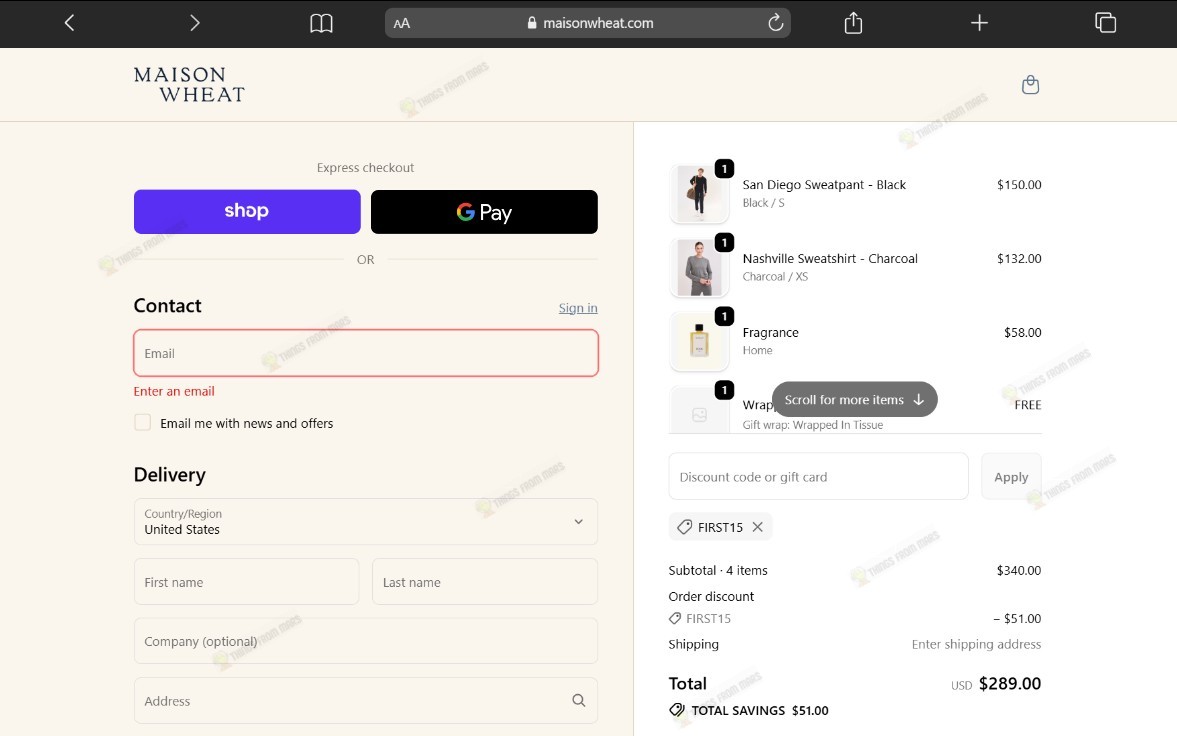Click the Address field
This screenshot has height=736, width=1177.
(x=366, y=701)
